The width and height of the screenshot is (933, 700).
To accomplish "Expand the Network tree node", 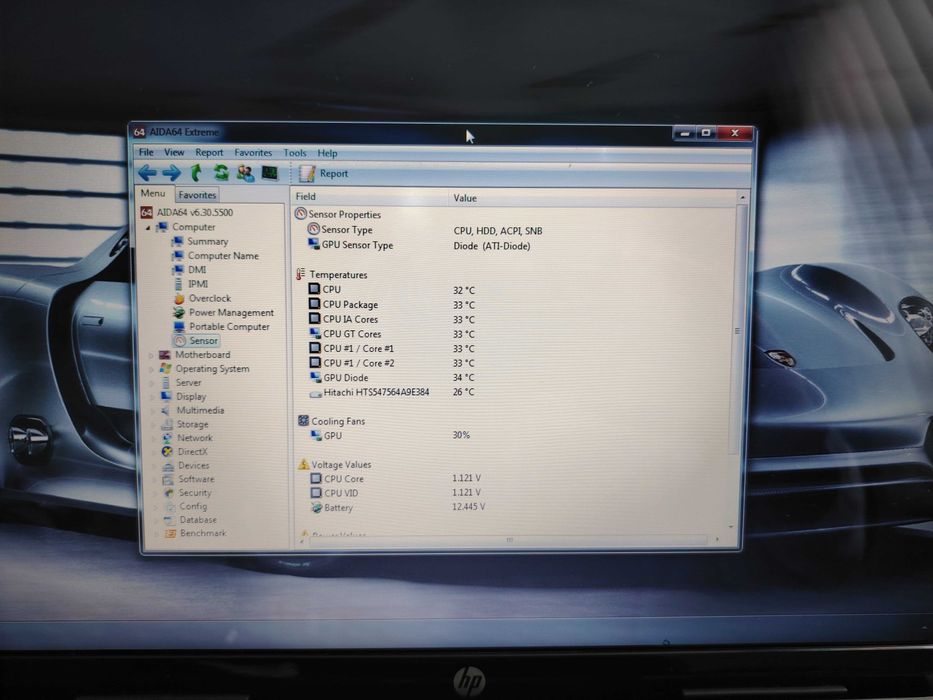I will 154,439.
